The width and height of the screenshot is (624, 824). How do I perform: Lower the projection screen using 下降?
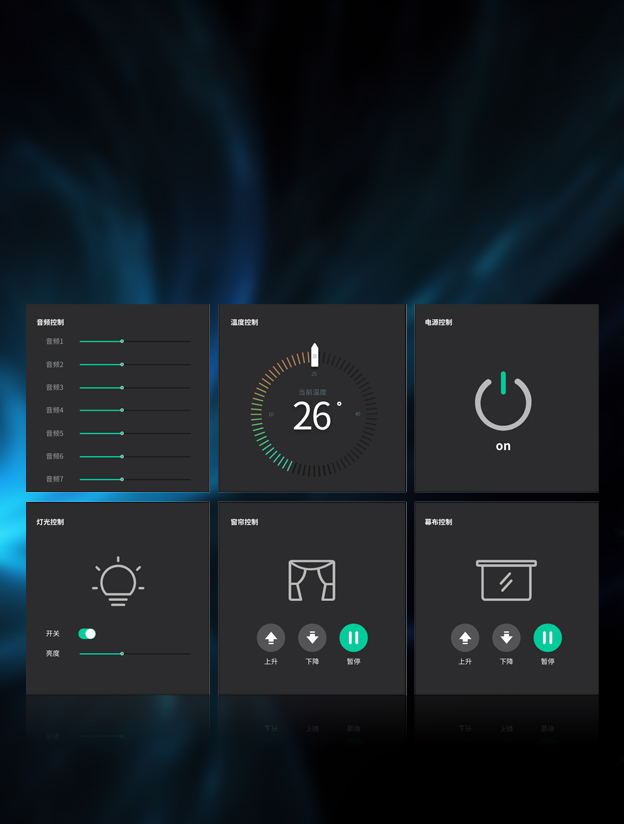(x=506, y=638)
